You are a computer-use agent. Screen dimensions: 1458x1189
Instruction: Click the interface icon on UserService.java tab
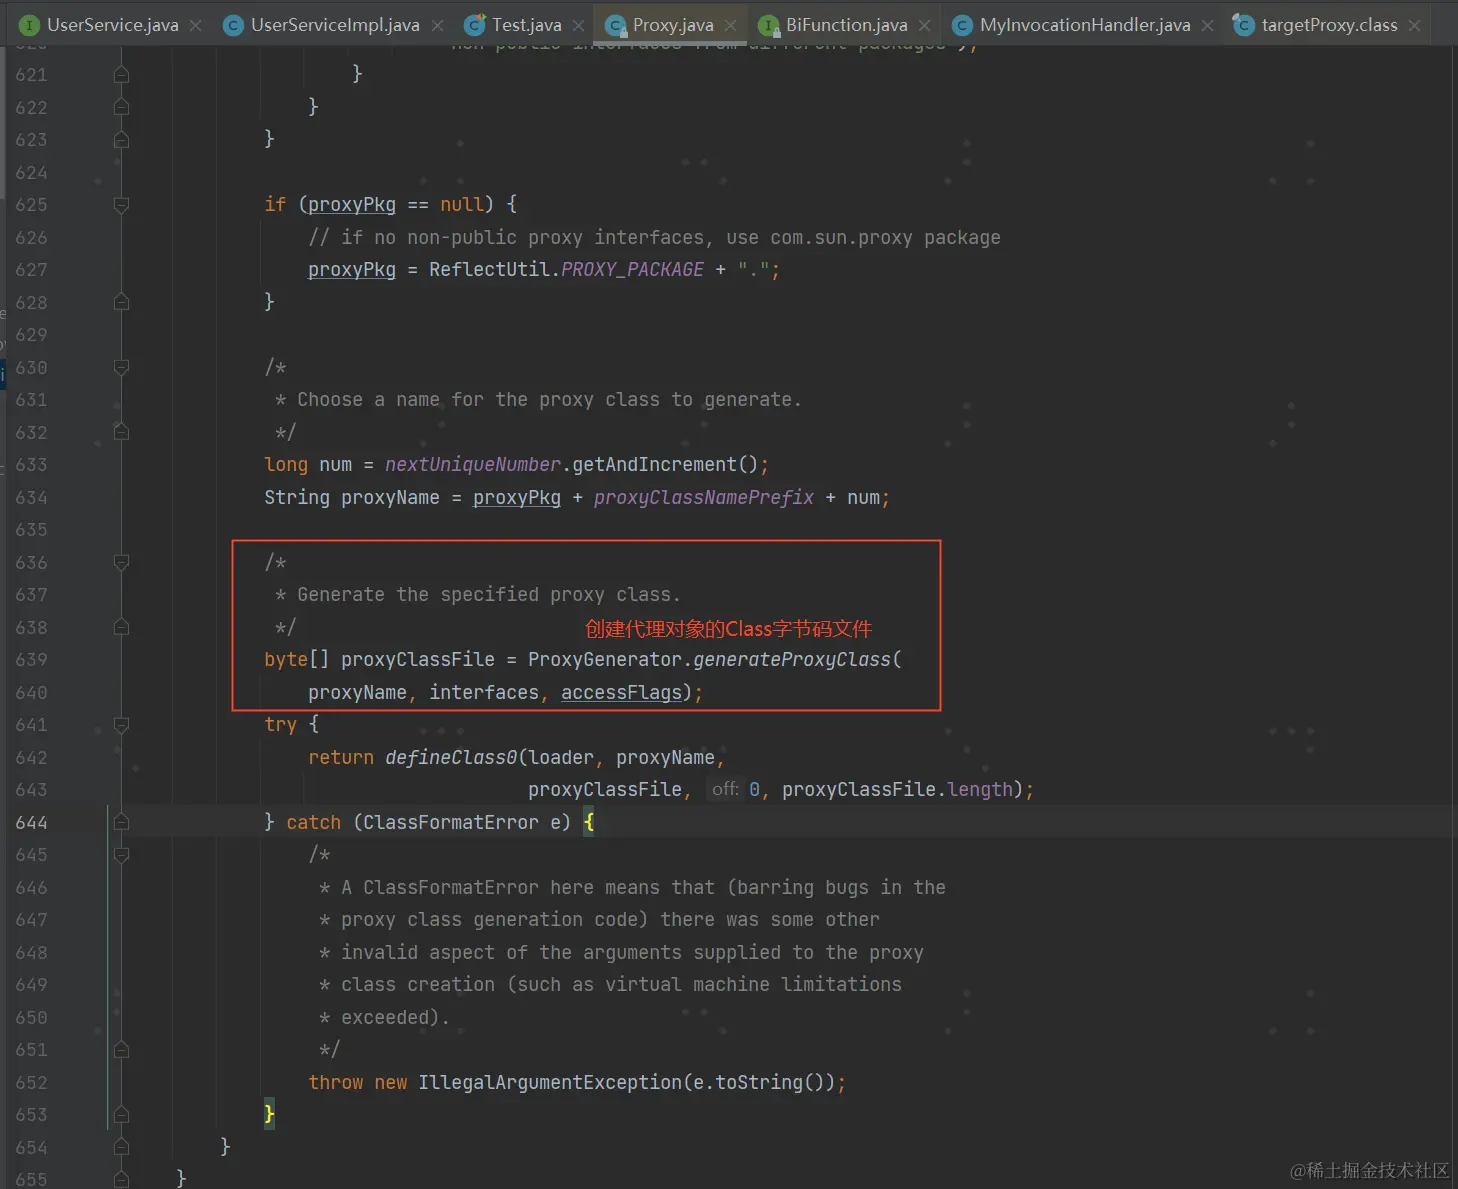click(x=30, y=25)
